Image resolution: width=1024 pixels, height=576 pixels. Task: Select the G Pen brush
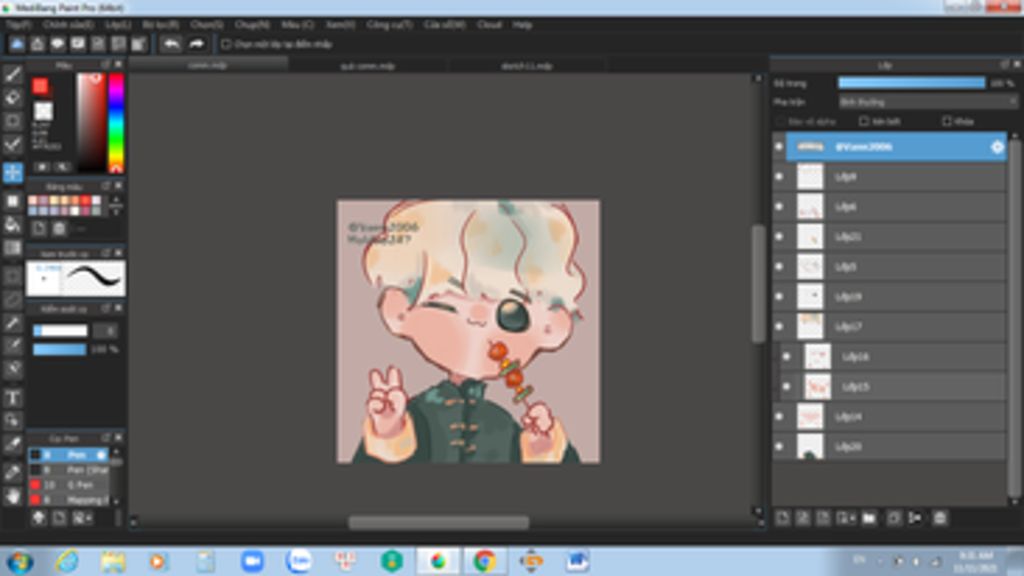coord(69,485)
